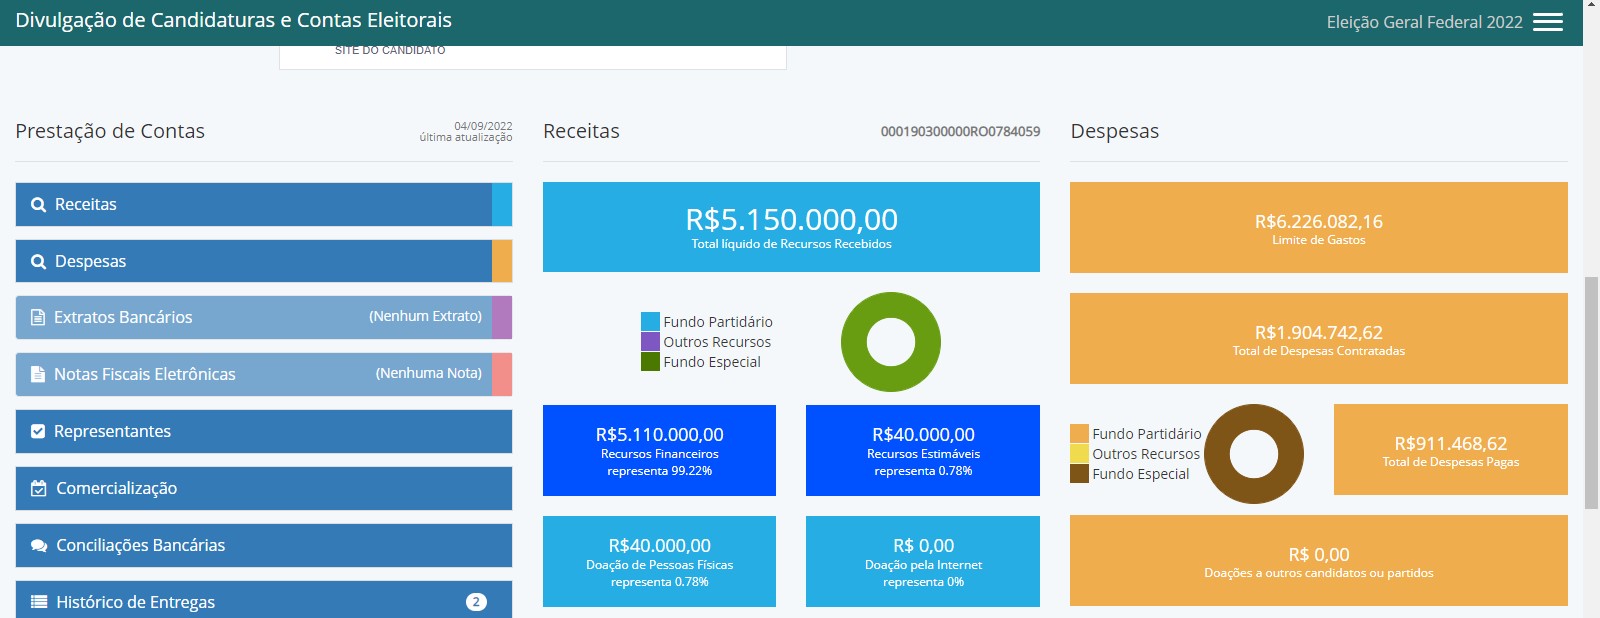The image size is (1600, 618).
Task: Click the magnifier icon beside Despesas
Action: (39, 262)
